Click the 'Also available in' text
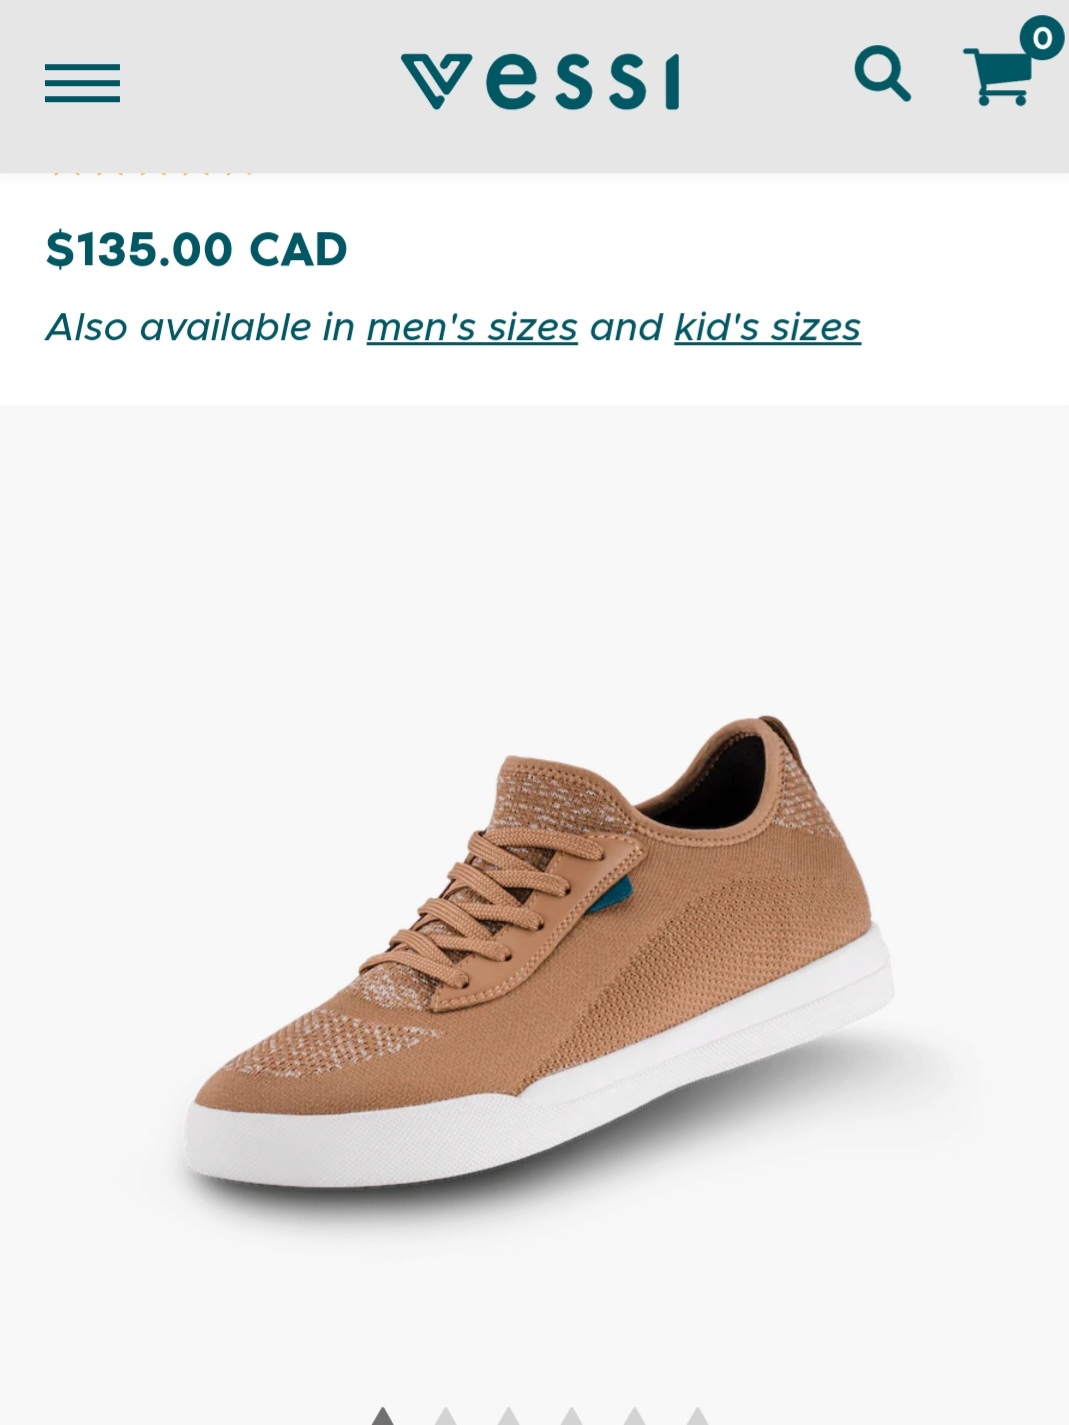The image size is (1069, 1425). [x=200, y=327]
